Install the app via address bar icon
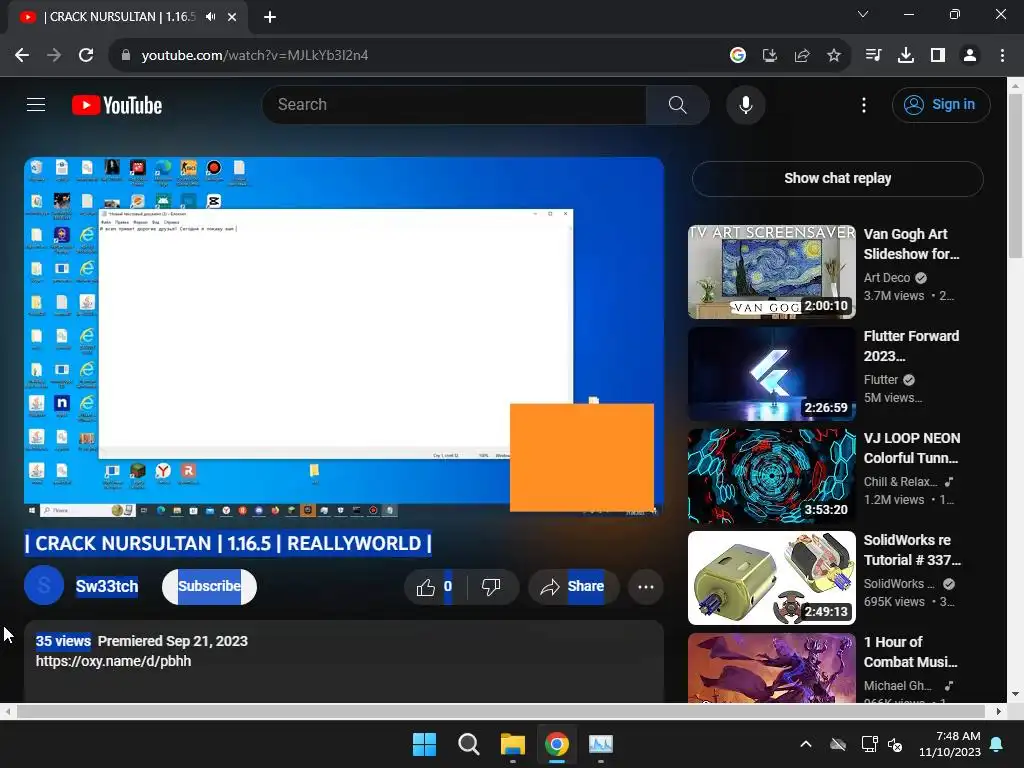The width and height of the screenshot is (1024, 768). click(770, 56)
